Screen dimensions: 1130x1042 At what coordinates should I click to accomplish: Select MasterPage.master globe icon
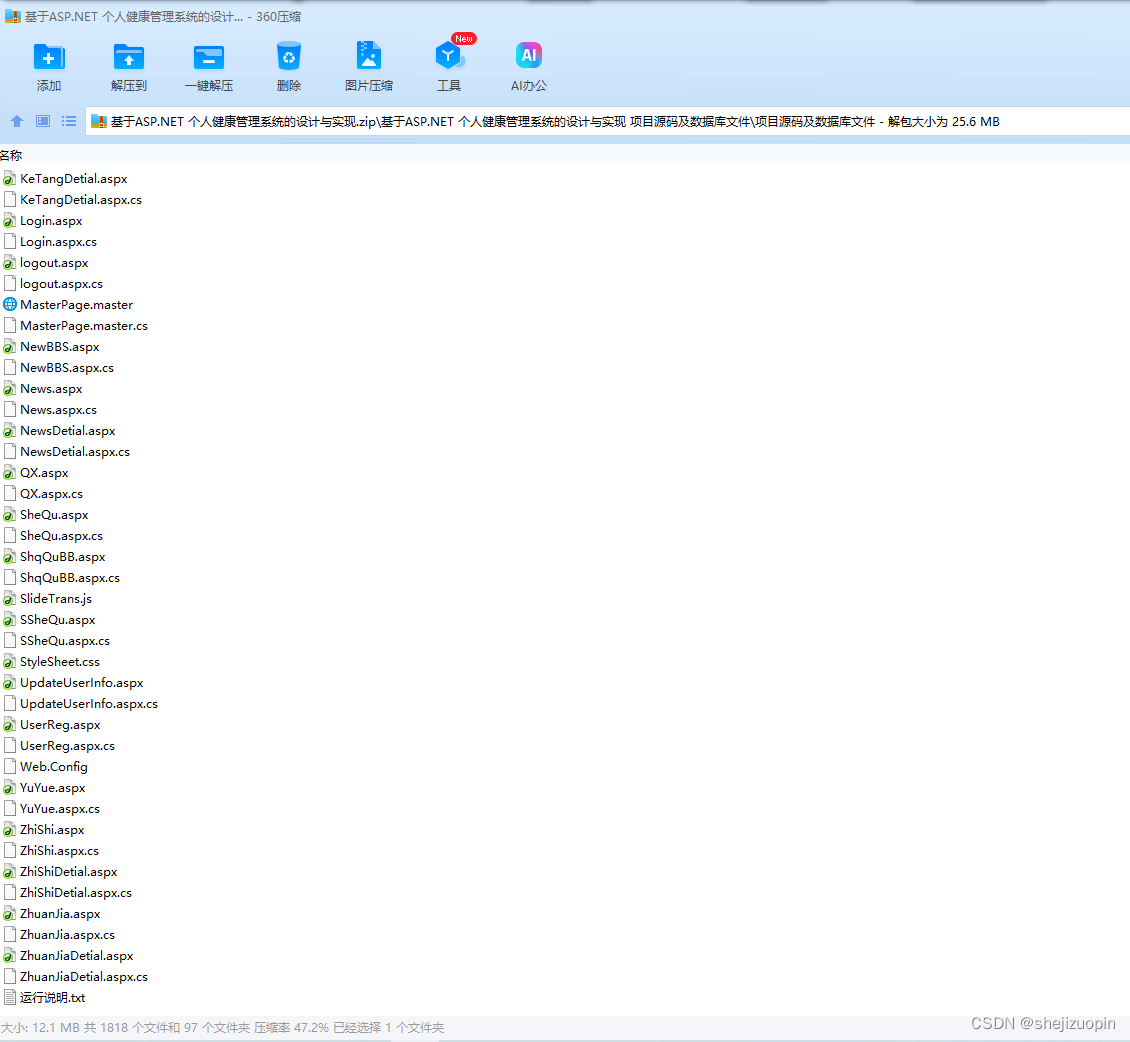click(9, 305)
